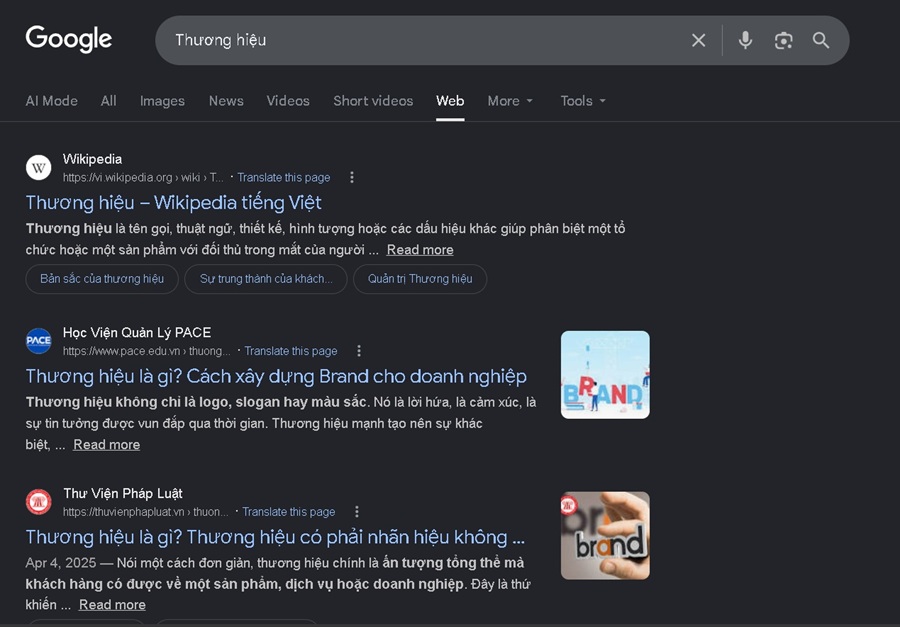Screen dimensions: 900x627
Task: Open the Bản sắc của thương hiệu chip
Action: tap(102, 279)
